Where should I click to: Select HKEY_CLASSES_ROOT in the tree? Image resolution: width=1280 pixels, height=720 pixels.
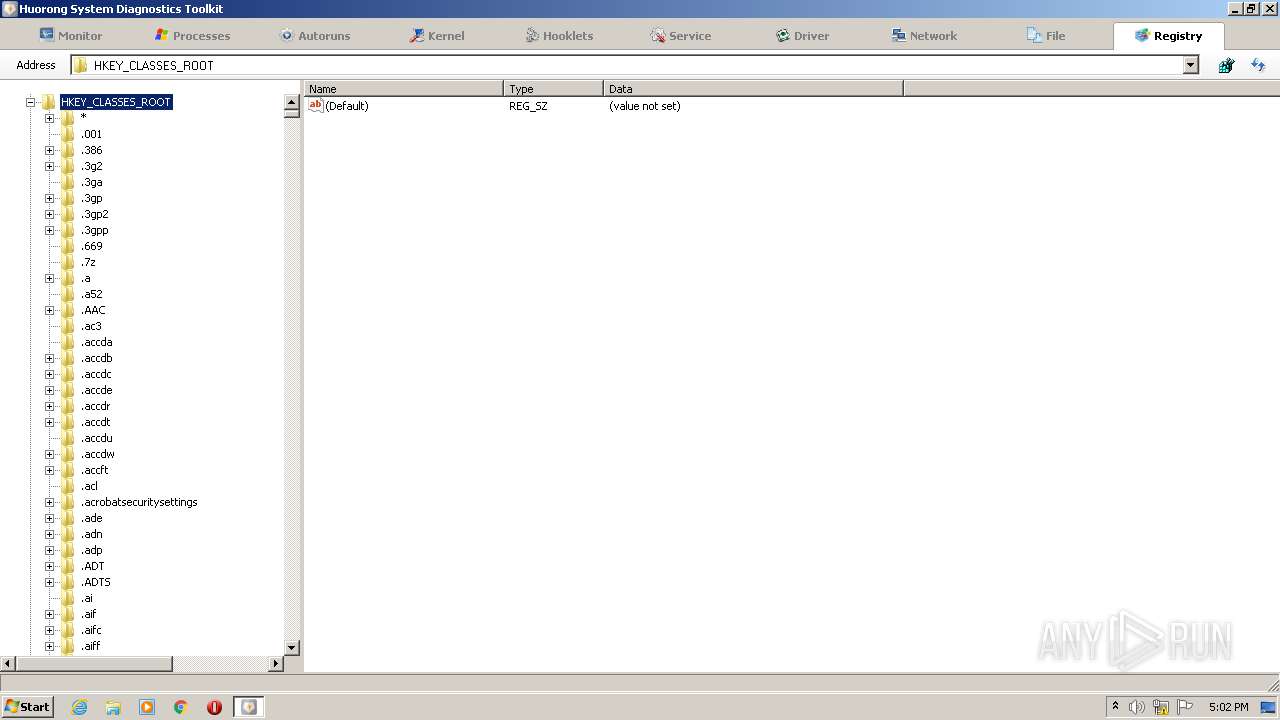point(116,102)
